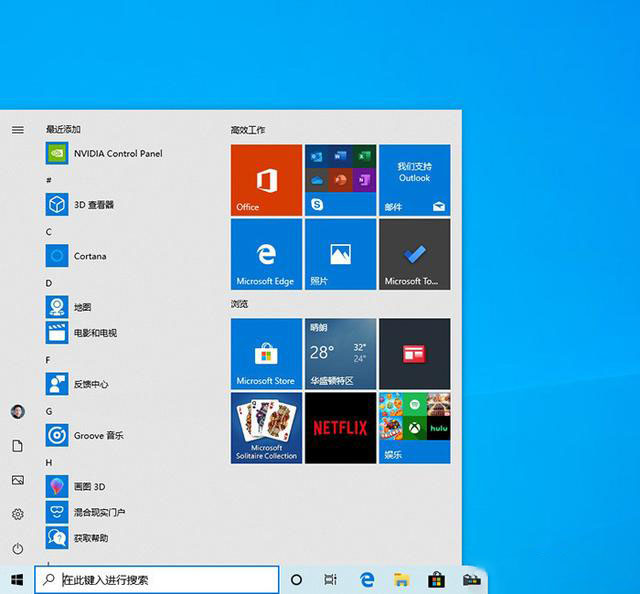Screen dimensions: 640x594
Task: Click the C letter group header
Action: [49, 231]
